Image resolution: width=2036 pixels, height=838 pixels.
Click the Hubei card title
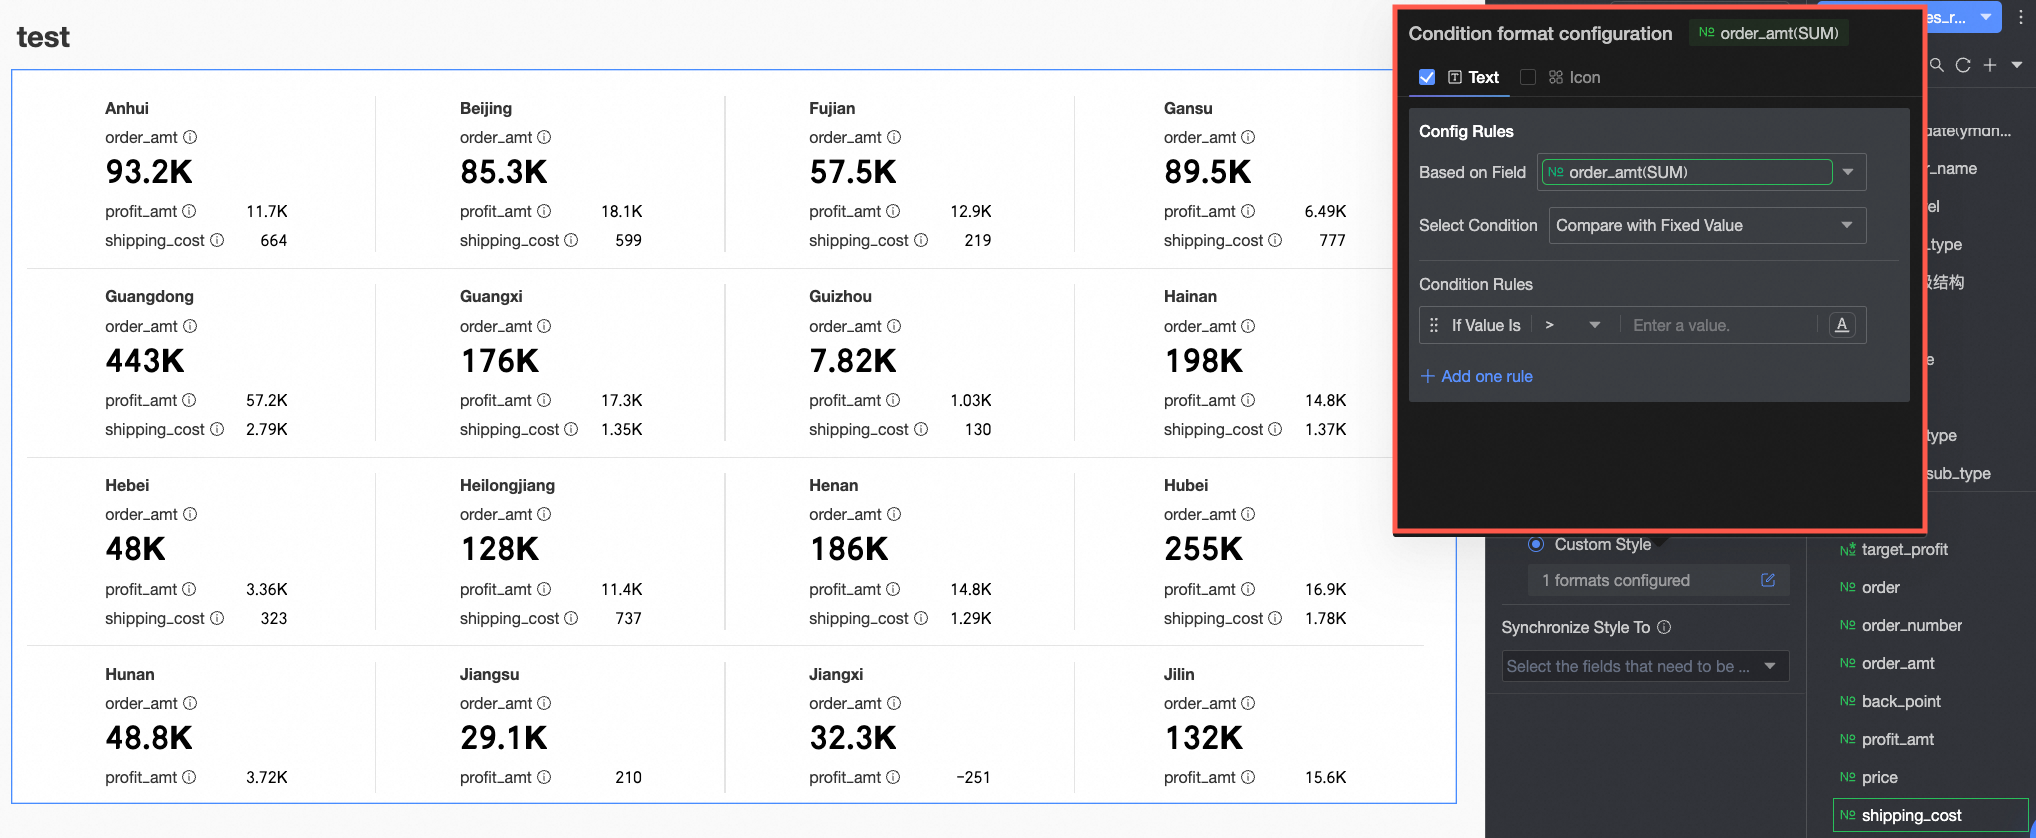1186,485
